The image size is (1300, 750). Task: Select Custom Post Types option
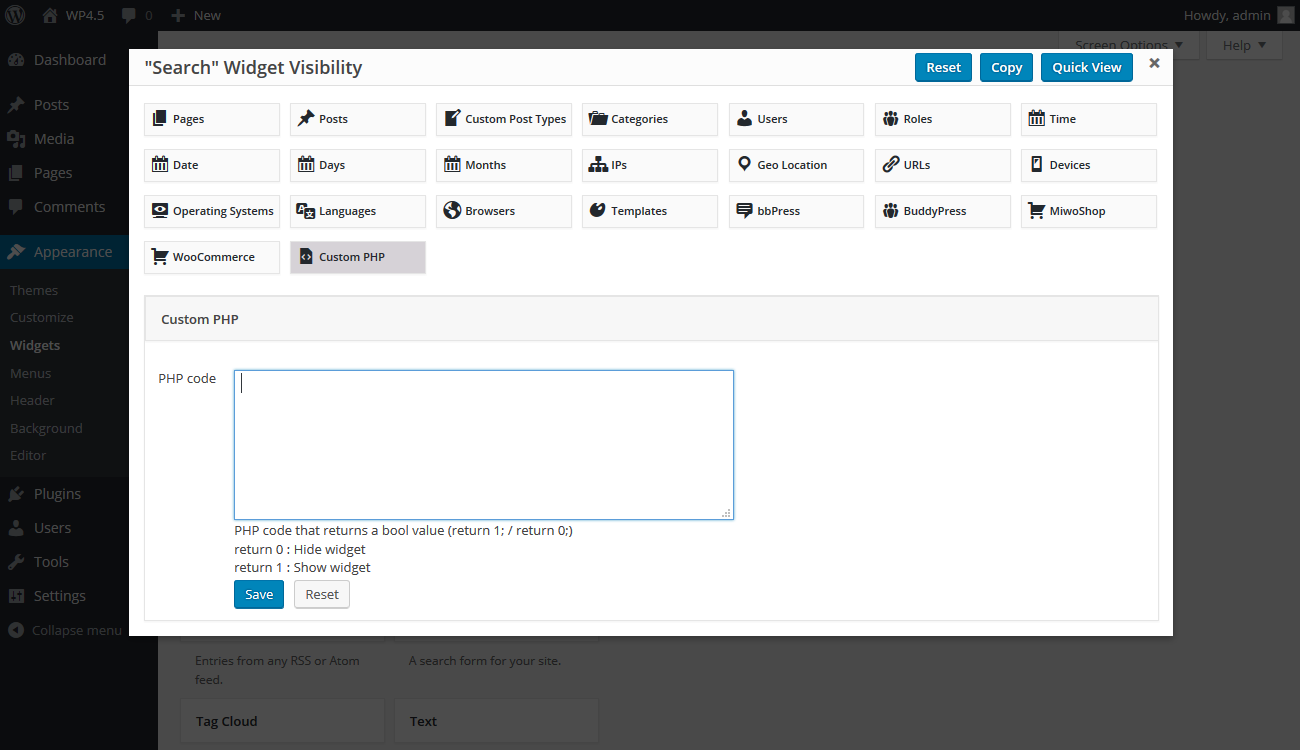coord(504,119)
